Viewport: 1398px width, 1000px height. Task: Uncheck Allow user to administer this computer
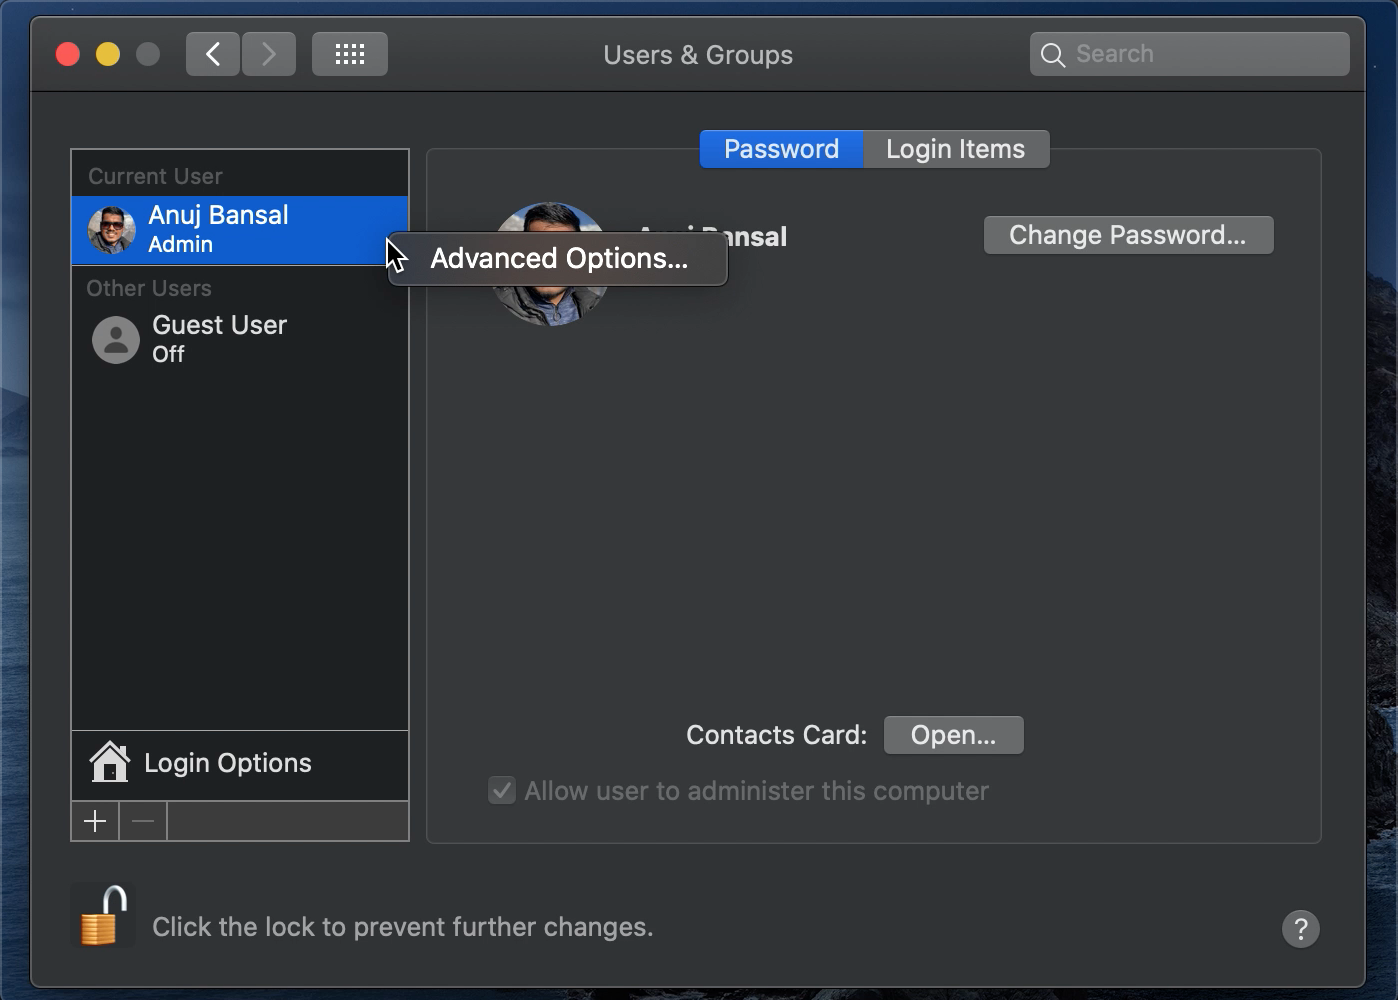[x=501, y=790]
